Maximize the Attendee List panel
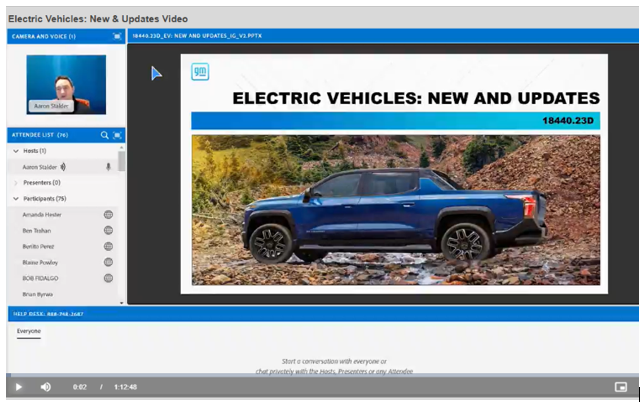The height and width of the screenshot is (404, 644). (x=117, y=134)
